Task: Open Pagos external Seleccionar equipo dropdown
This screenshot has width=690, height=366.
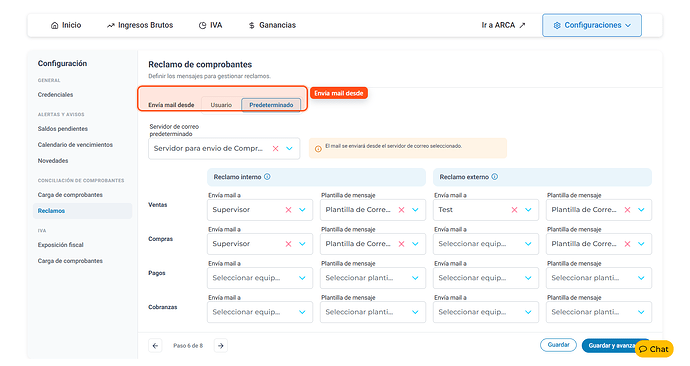Action: 486,278
